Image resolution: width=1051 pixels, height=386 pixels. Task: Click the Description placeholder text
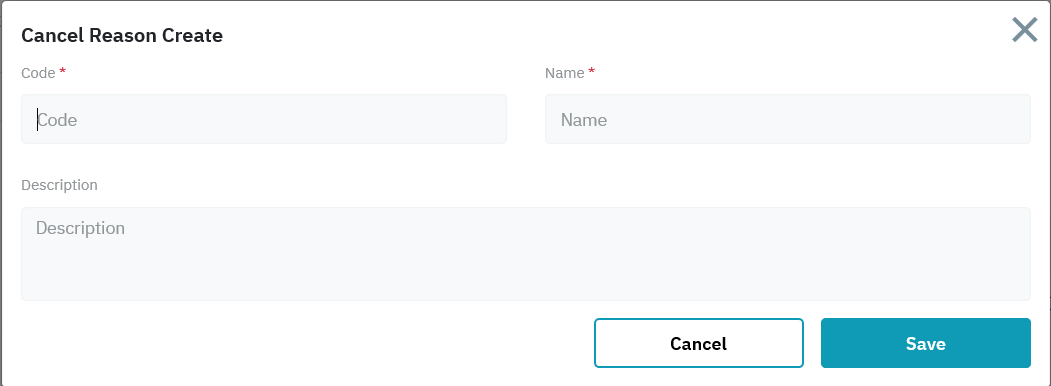tap(80, 229)
